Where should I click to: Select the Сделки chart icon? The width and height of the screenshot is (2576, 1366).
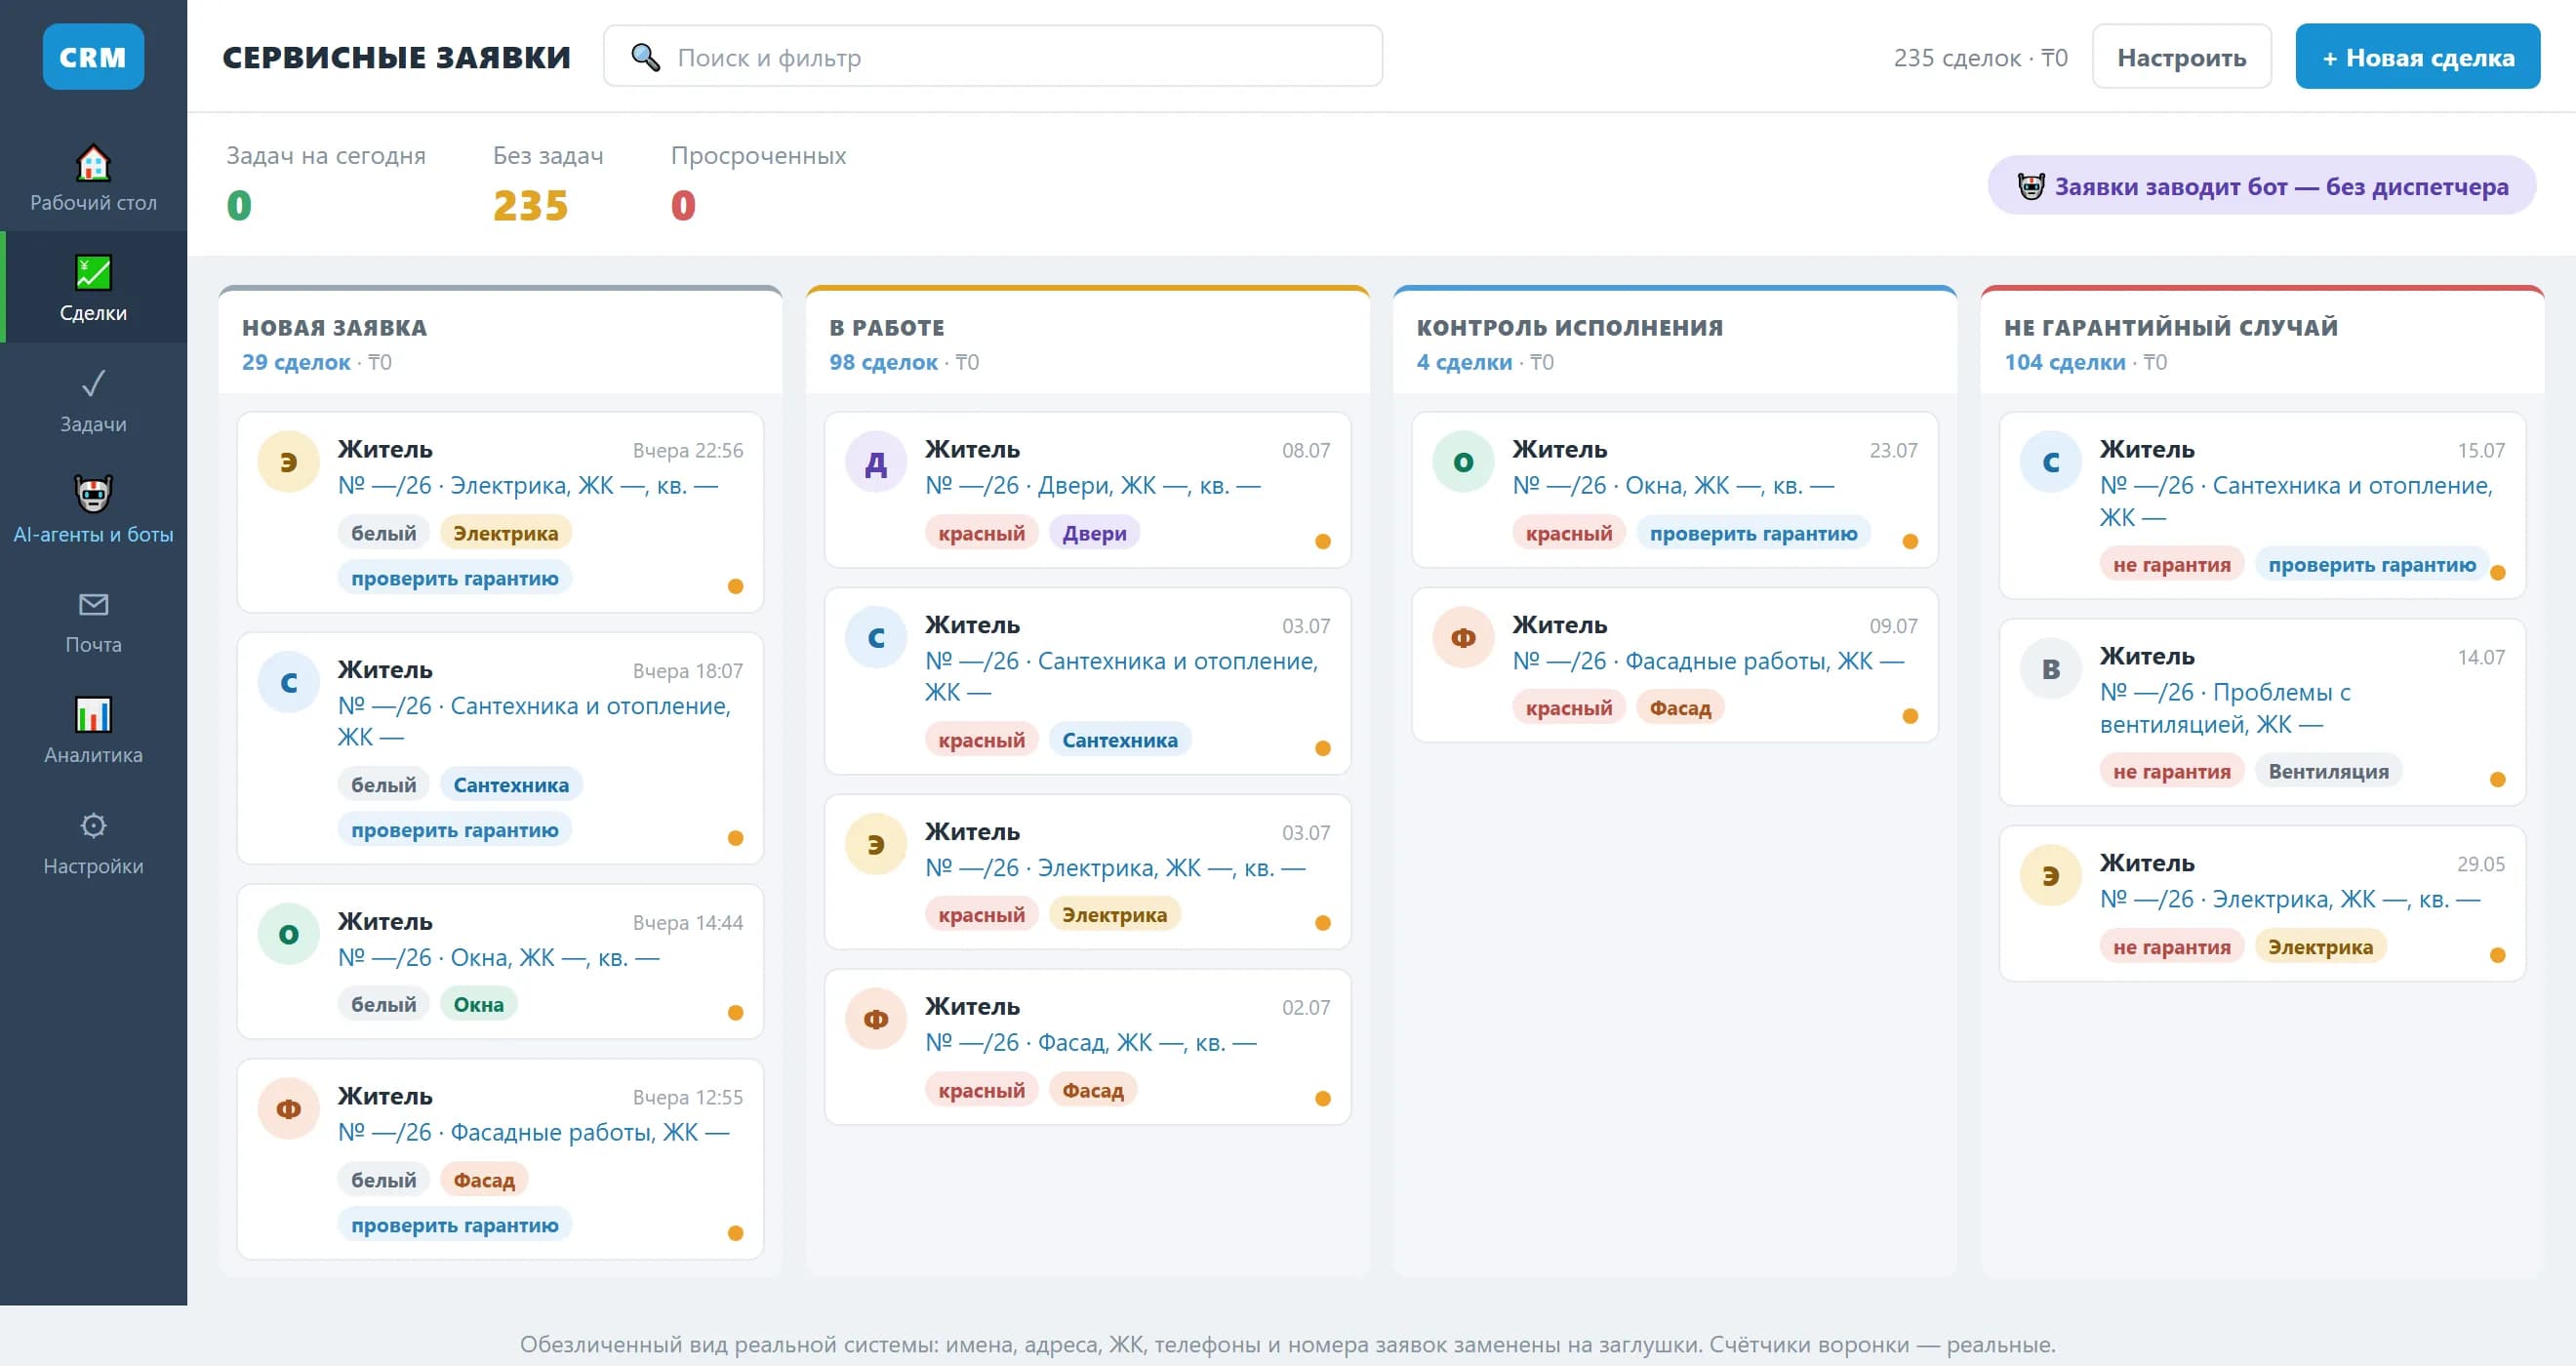tap(93, 272)
